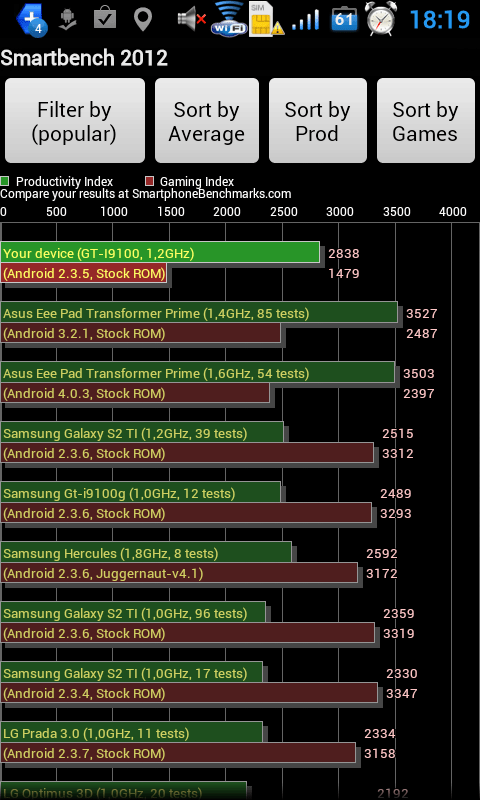Select Samsung Hercules 1,8GHz 8 tests bar
The width and height of the screenshot is (480, 800).
[146, 552]
